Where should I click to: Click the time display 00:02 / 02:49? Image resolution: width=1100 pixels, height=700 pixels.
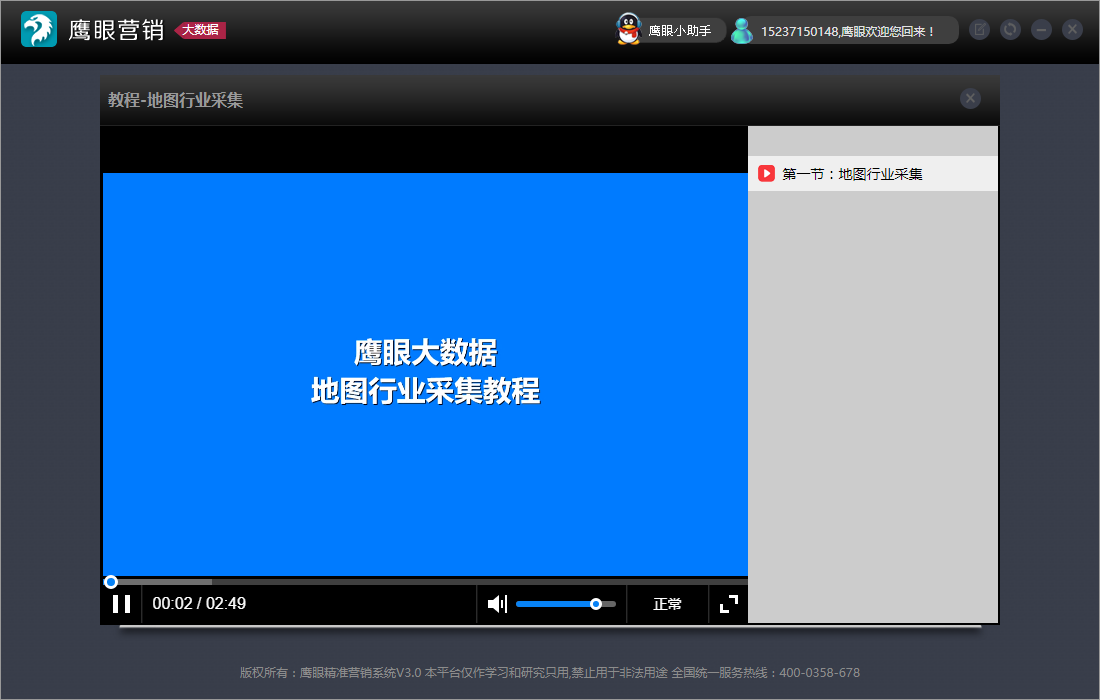pyautogui.click(x=199, y=603)
